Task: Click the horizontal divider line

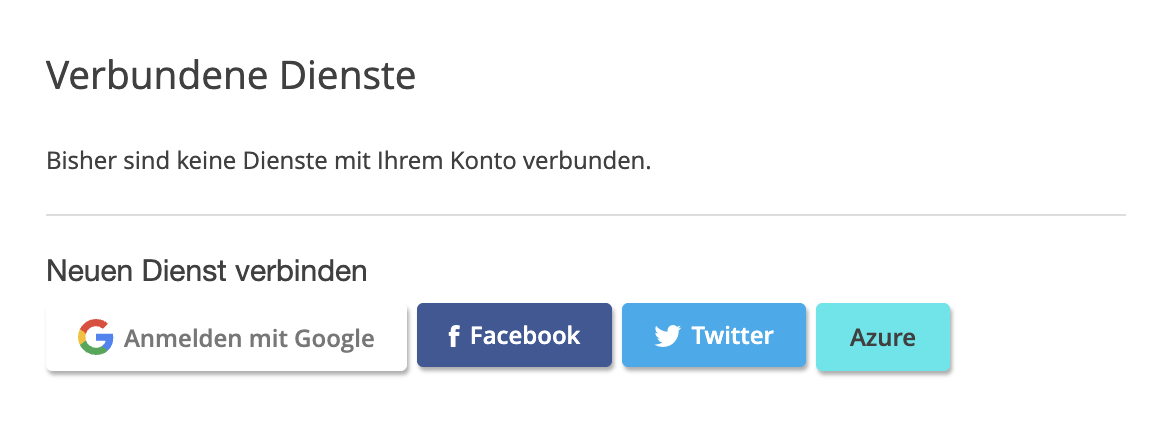Action: coord(586,215)
